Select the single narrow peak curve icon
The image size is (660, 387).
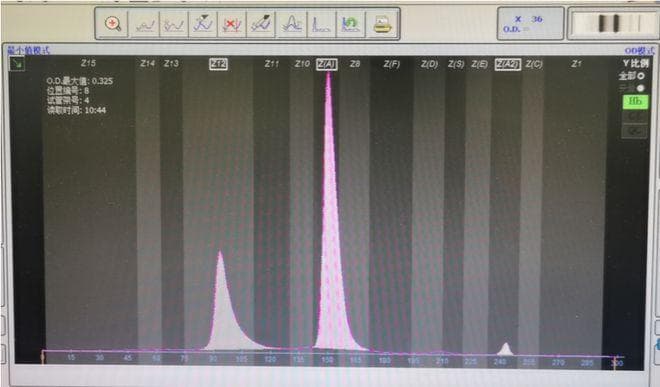pyautogui.click(x=321, y=24)
